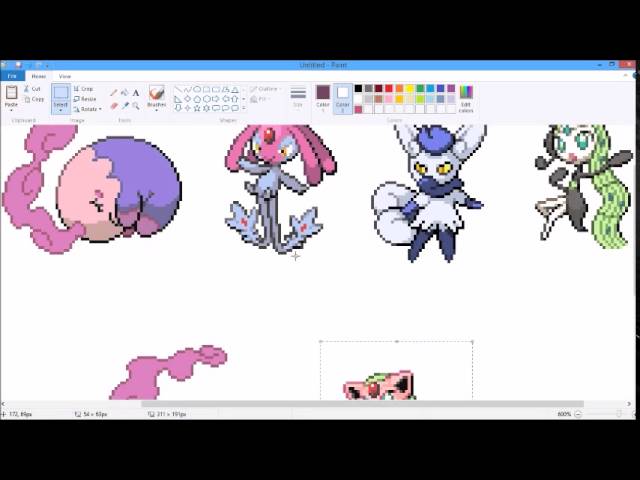640x480 pixels.
Task: Expand the Paste options arrow
Action: (11, 108)
